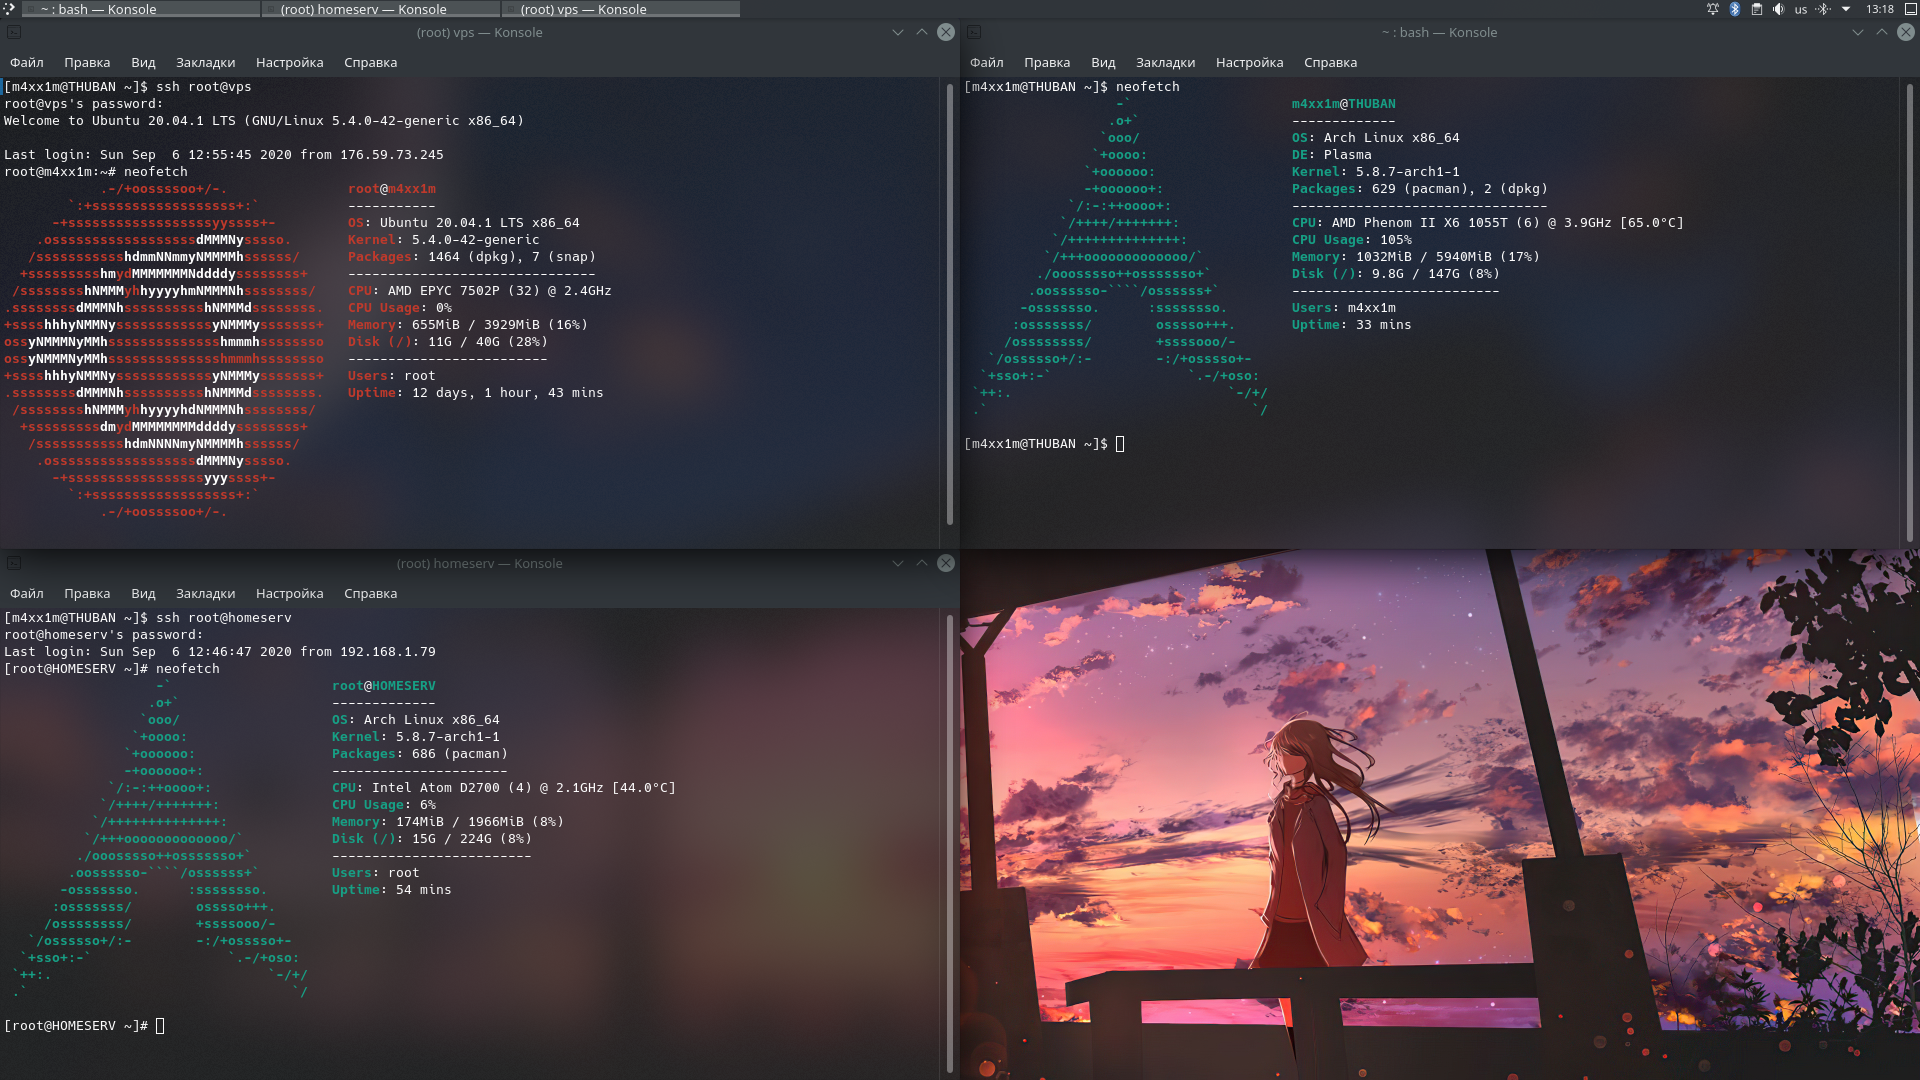Open Настройка menu in the homeserv Konsole
Screen dimensions: 1920x1080
coord(289,593)
